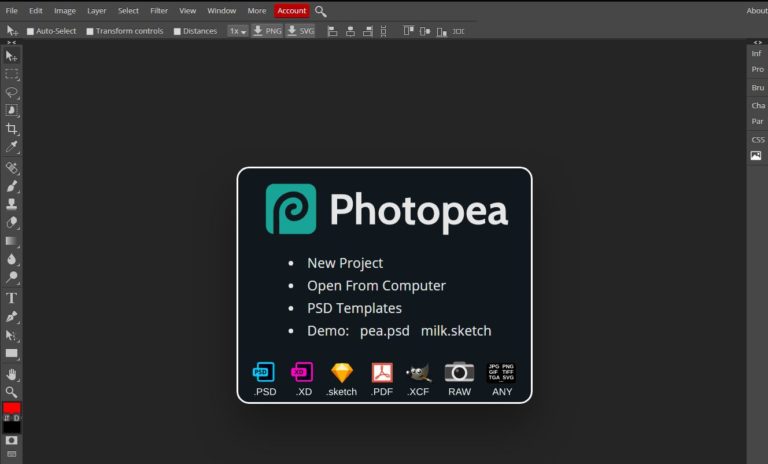The image size is (768, 464).
Task: Select the Move tool in left toolbar
Action: pos(11,56)
